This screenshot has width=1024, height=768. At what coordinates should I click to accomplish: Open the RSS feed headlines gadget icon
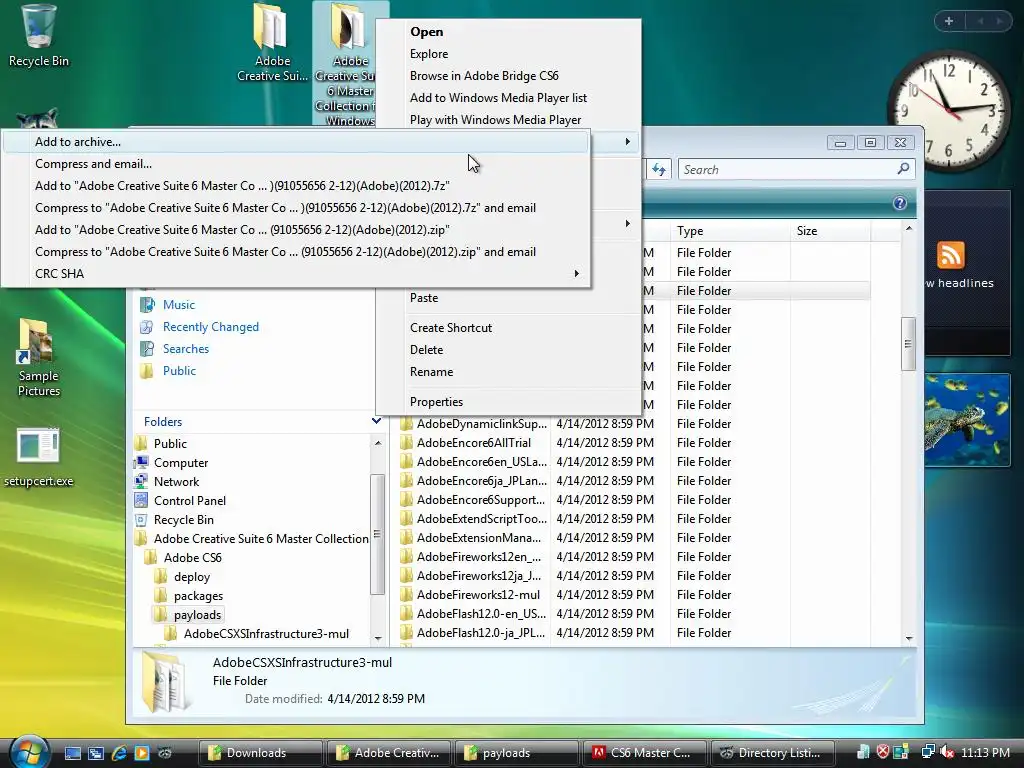click(950, 255)
